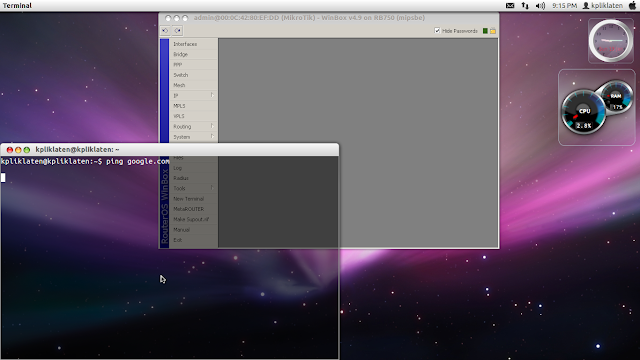640x360 pixels.
Task: Select Radius in the WinBox sidebar
Action: [193, 178]
